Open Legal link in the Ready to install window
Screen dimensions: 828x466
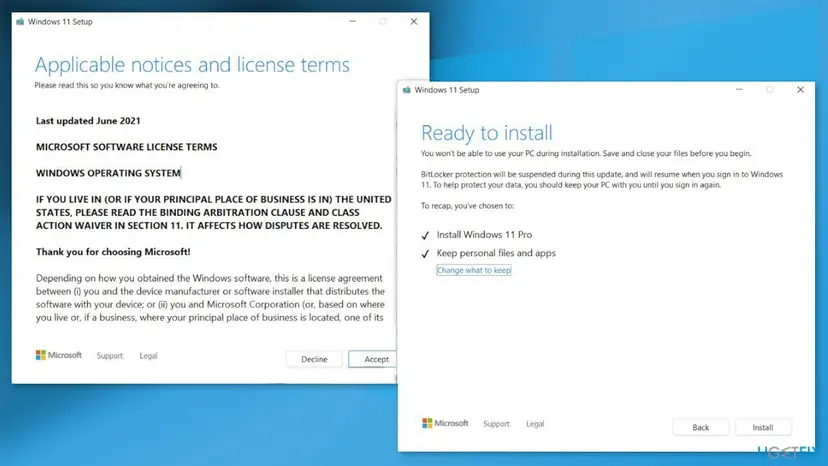pos(535,424)
